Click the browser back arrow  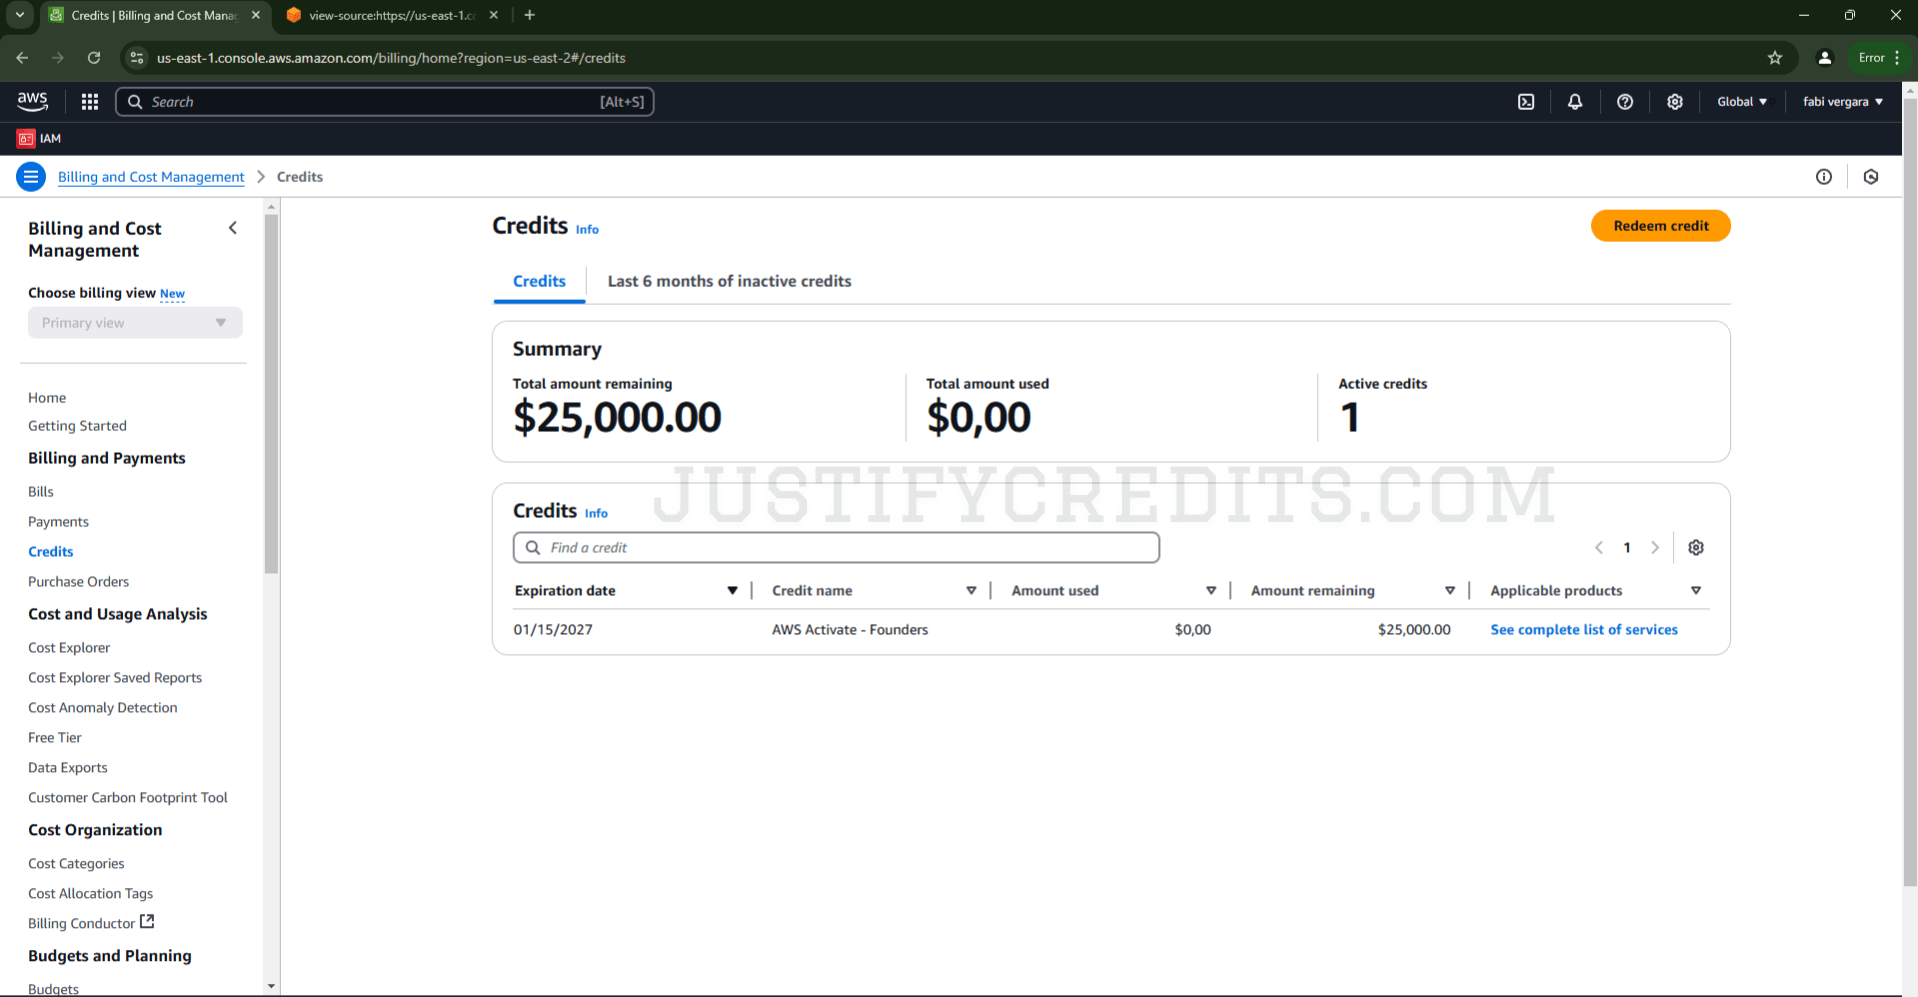pyautogui.click(x=22, y=58)
